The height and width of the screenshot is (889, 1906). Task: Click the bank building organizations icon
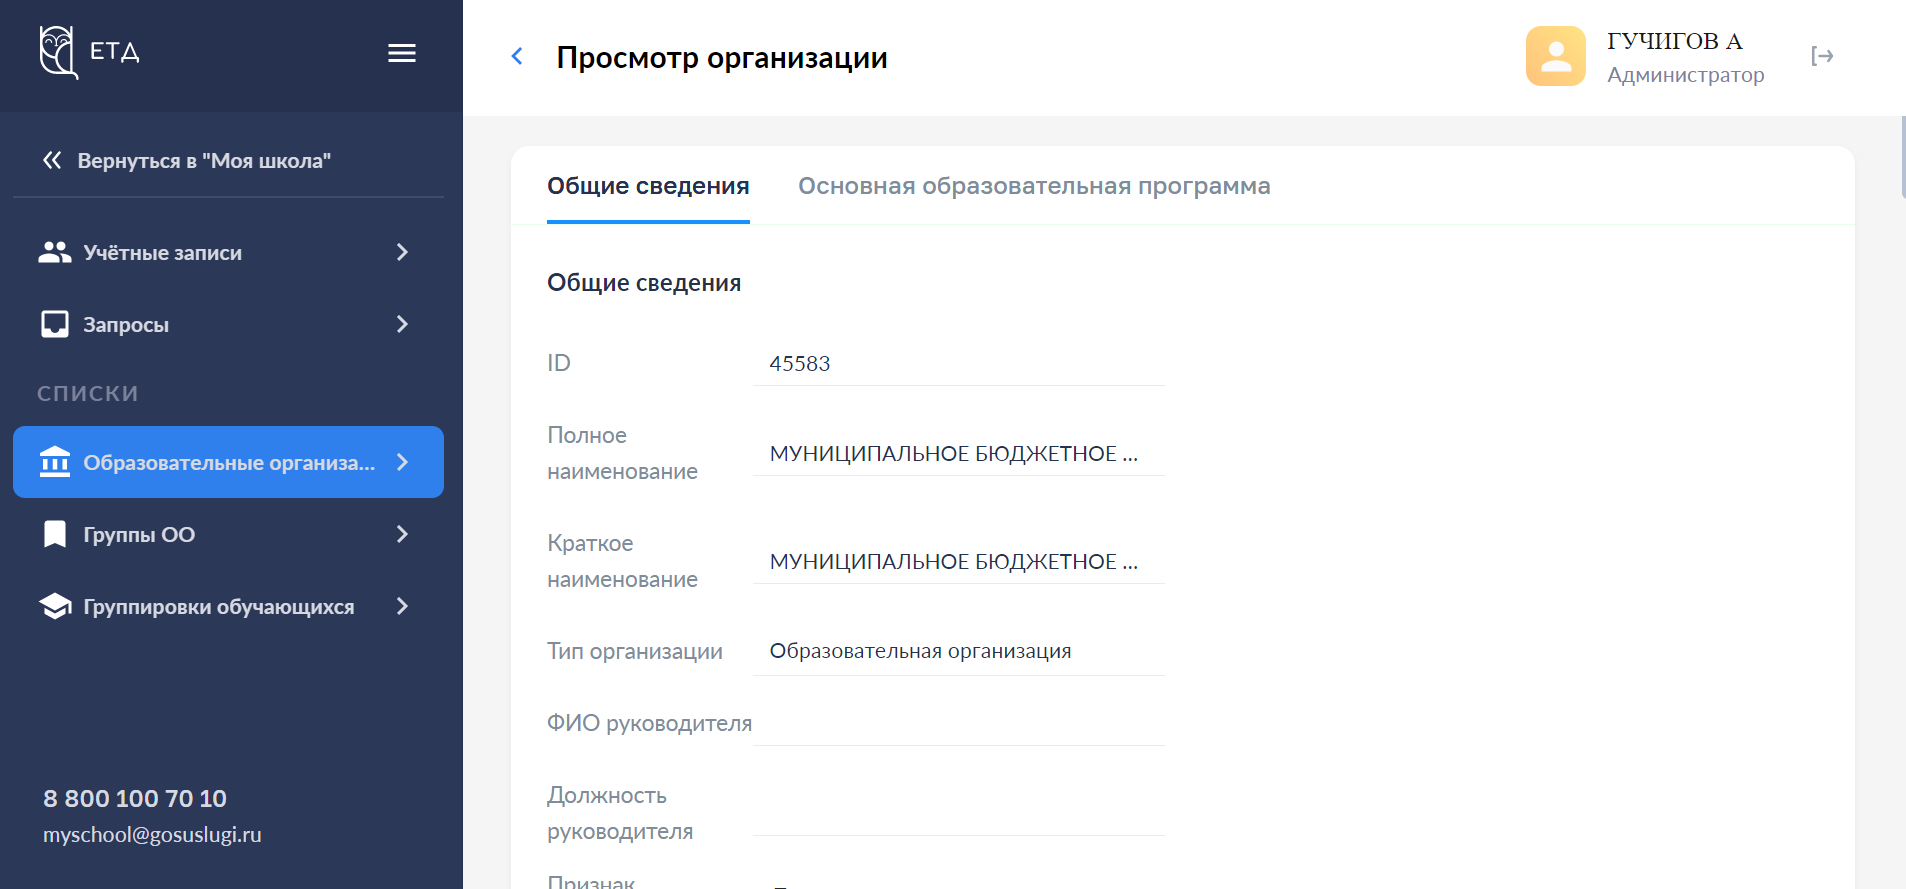click(x=55, y=463)
